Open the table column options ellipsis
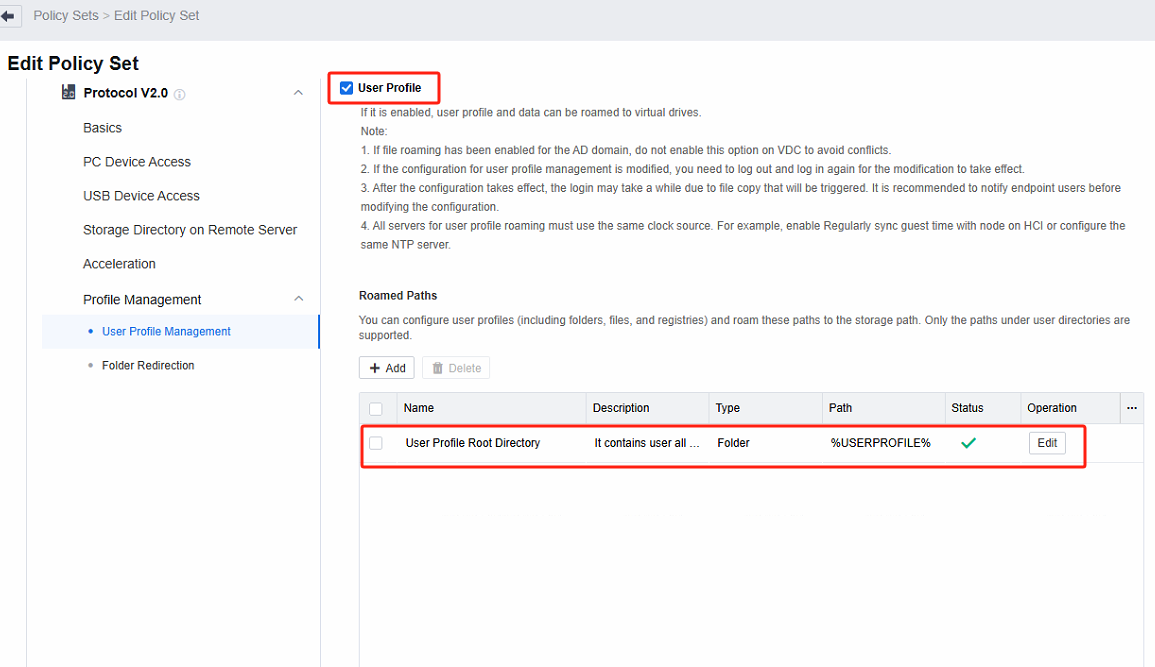 pos(1132,408)
